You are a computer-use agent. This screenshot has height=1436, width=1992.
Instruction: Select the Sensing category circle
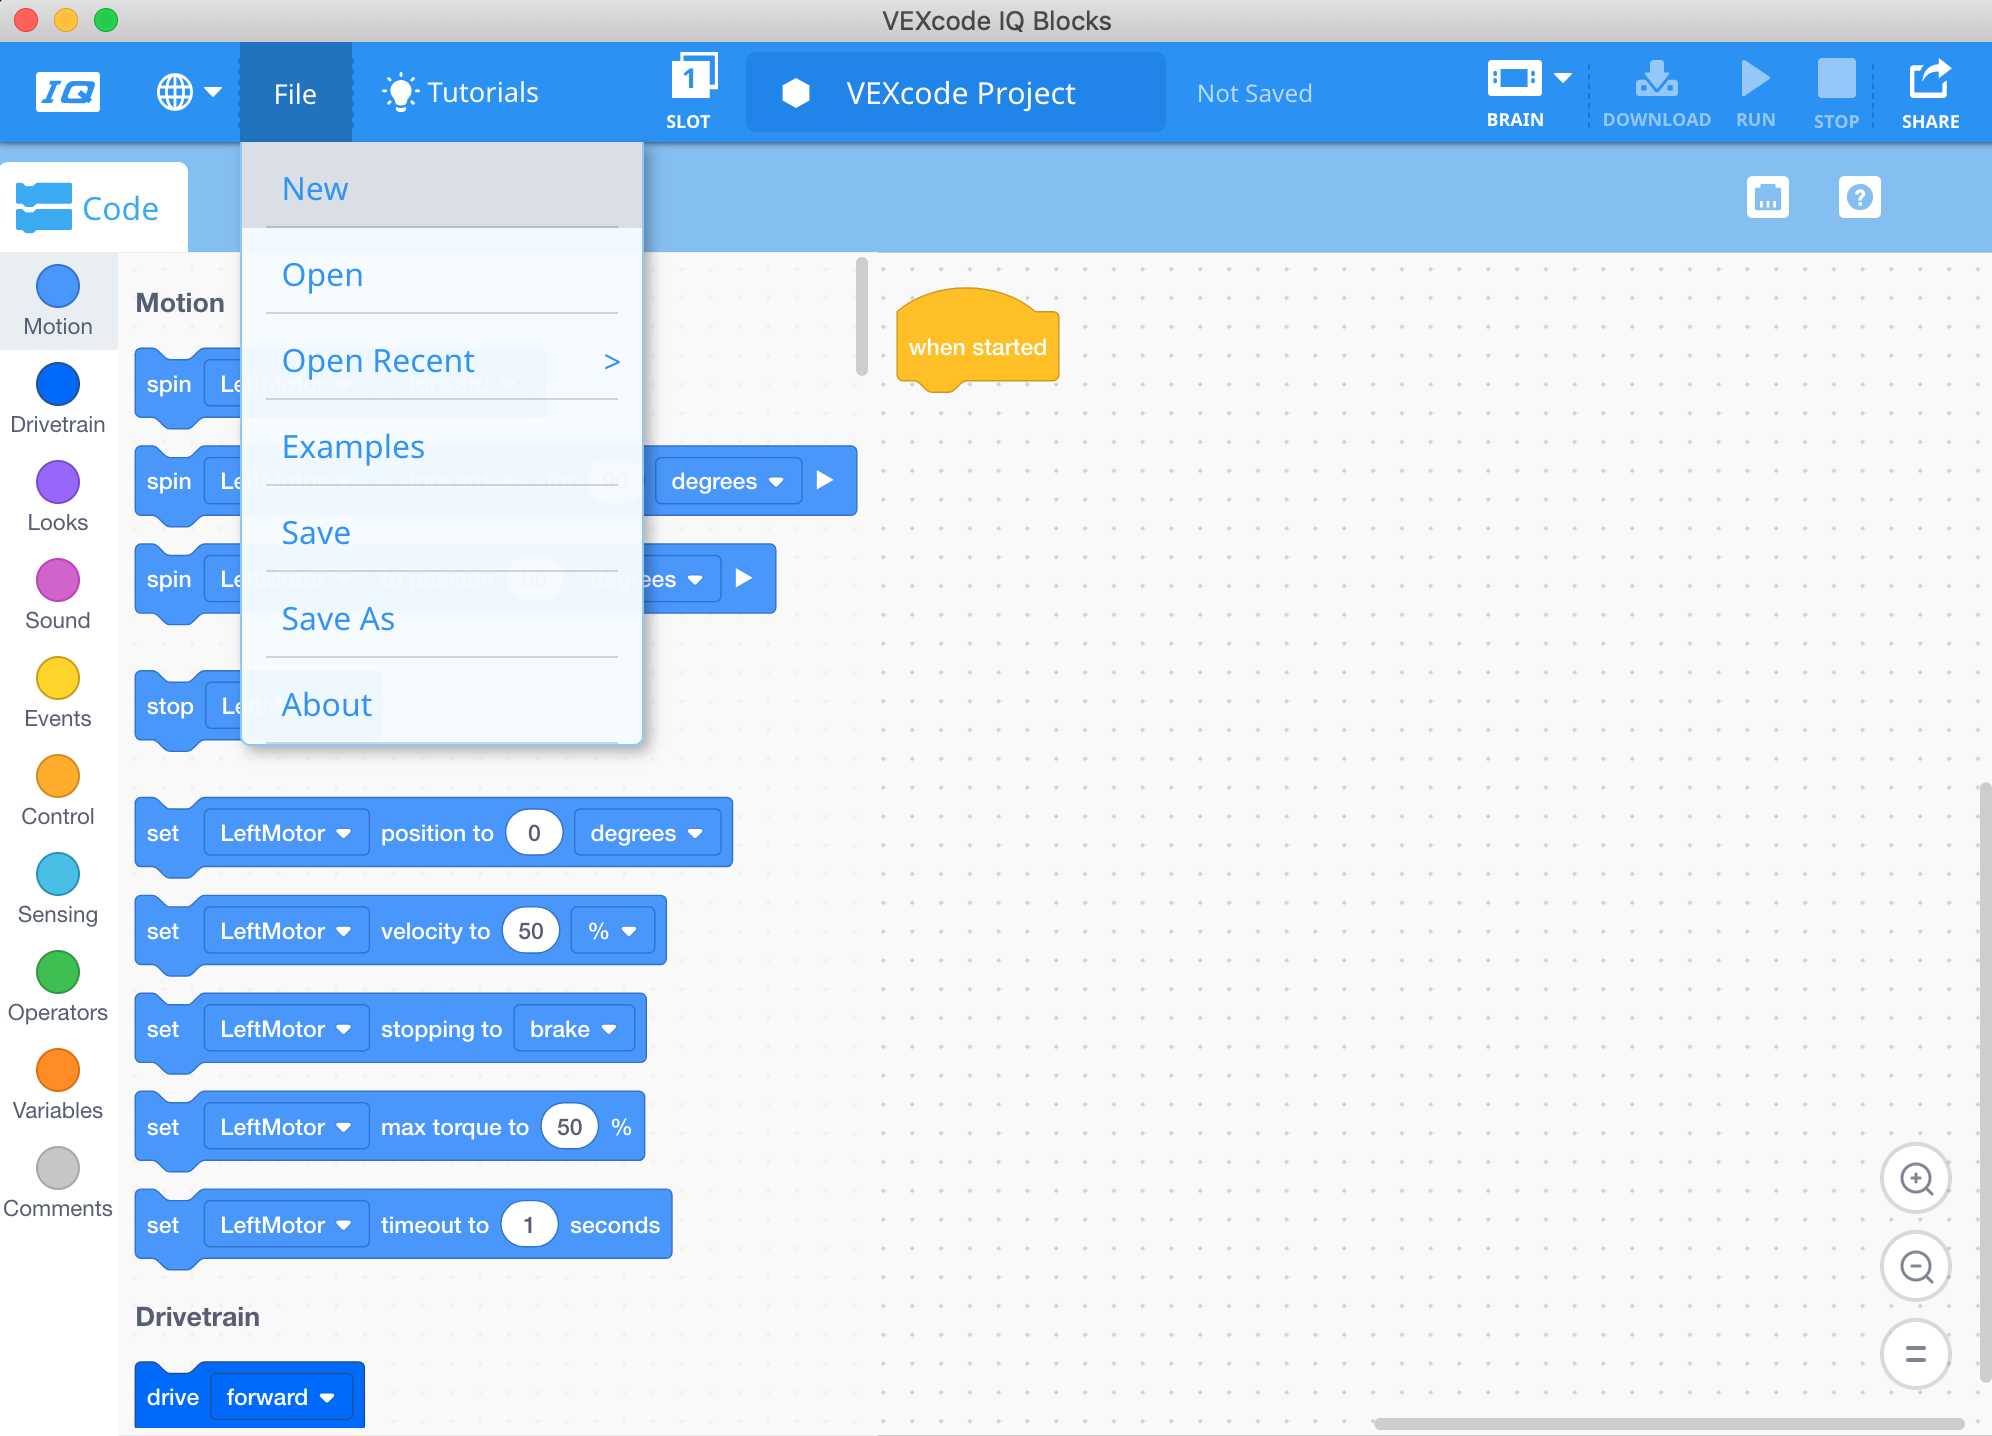click(58, 874)
